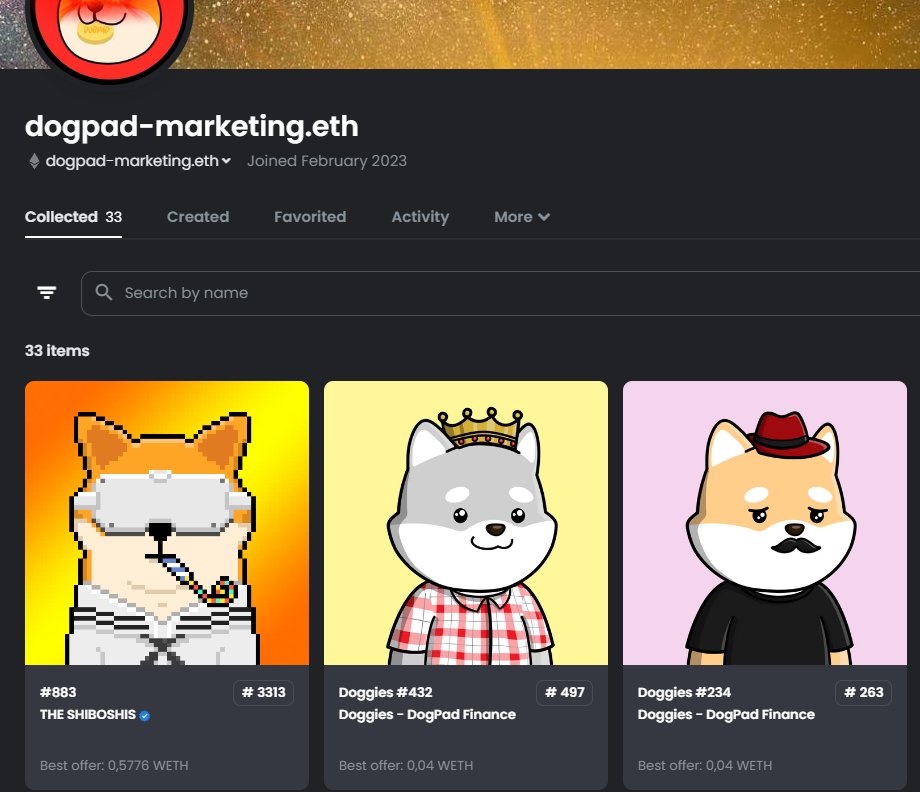This screenshot has height=792, width=920.
Task: Open Doggies - DogPad Finance under Doggies #234
Action: pos(726,715)
